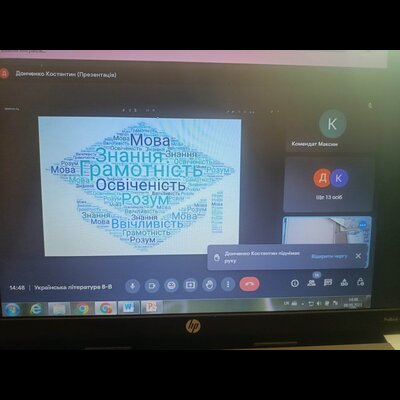
Task: Open the activities icon
Action: pos(344,282)
